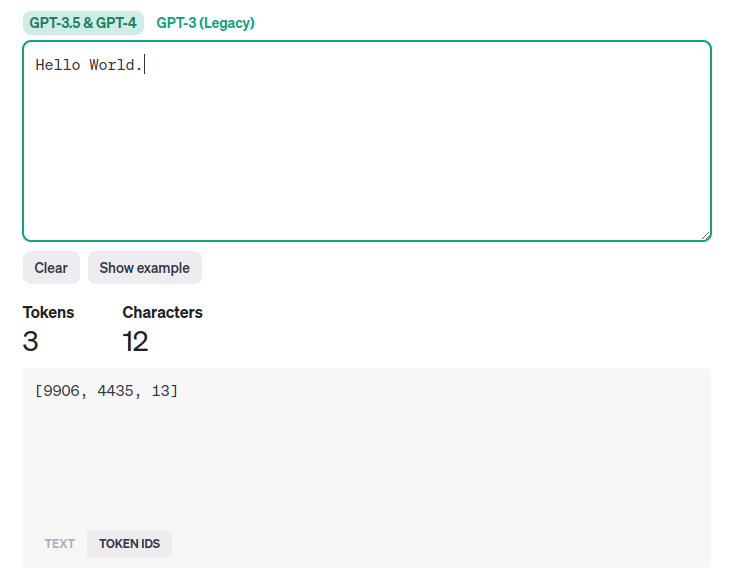The width and height of the screenshot is (755, 577).
Task: Click the period after World in the input
Action: 139,65
